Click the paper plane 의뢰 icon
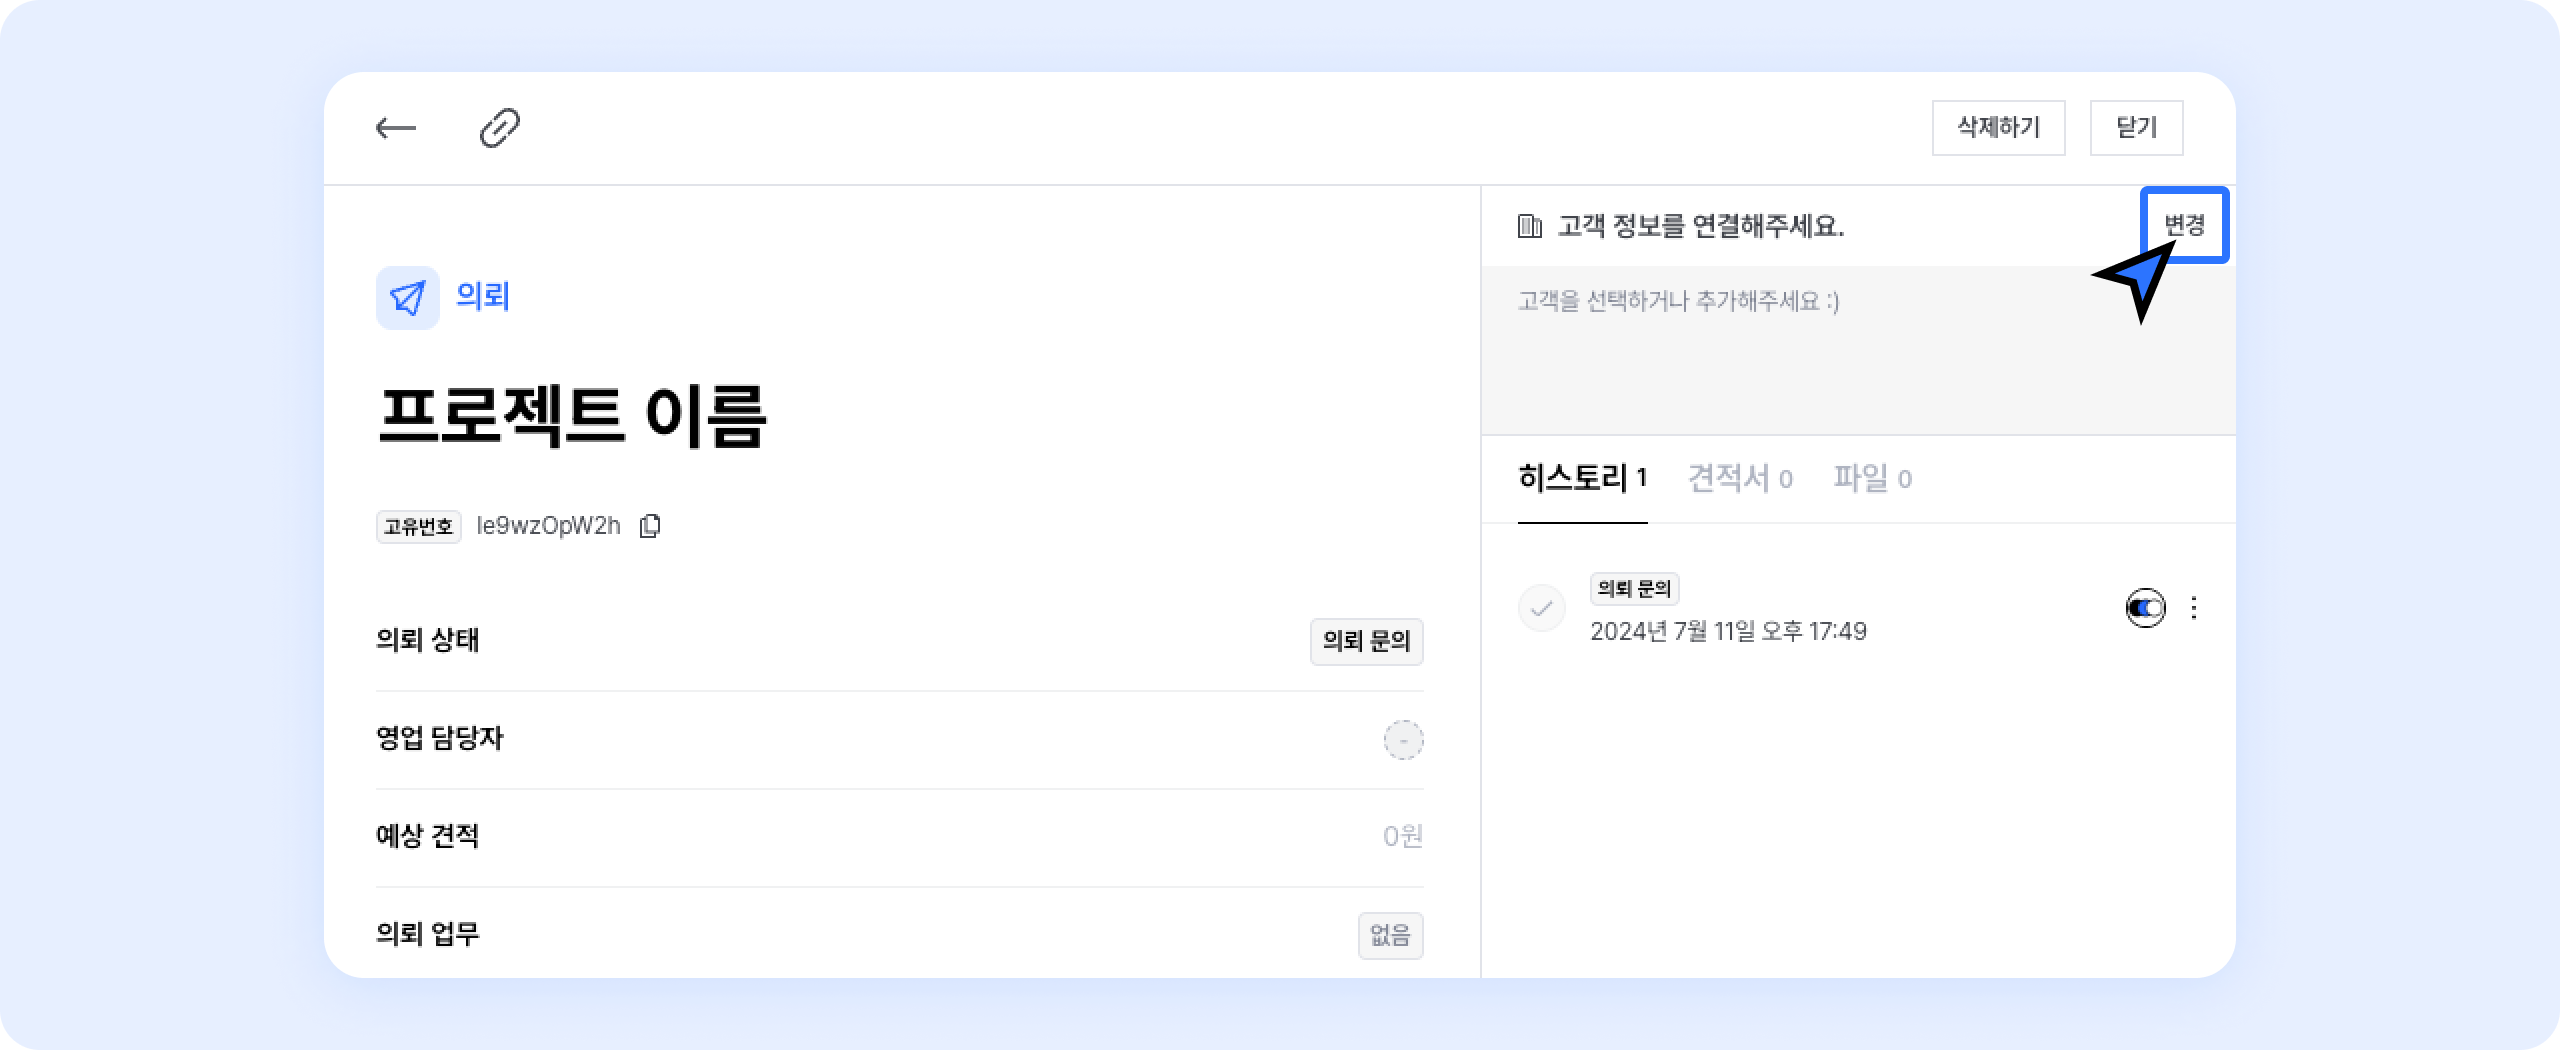The height and width of the screenshot is (1050, 2560). point(407,298)
